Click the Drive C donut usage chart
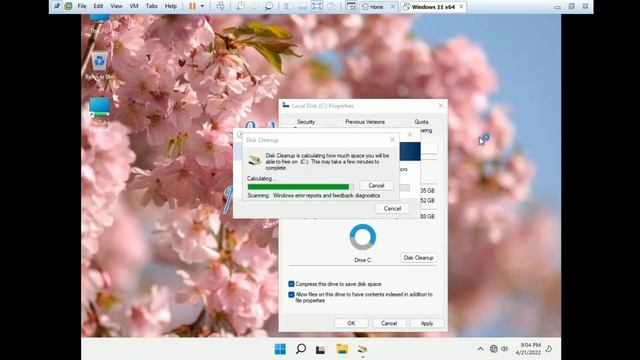Image resolution: width=640 pixels, height=360 pixels. click(362, 237)
